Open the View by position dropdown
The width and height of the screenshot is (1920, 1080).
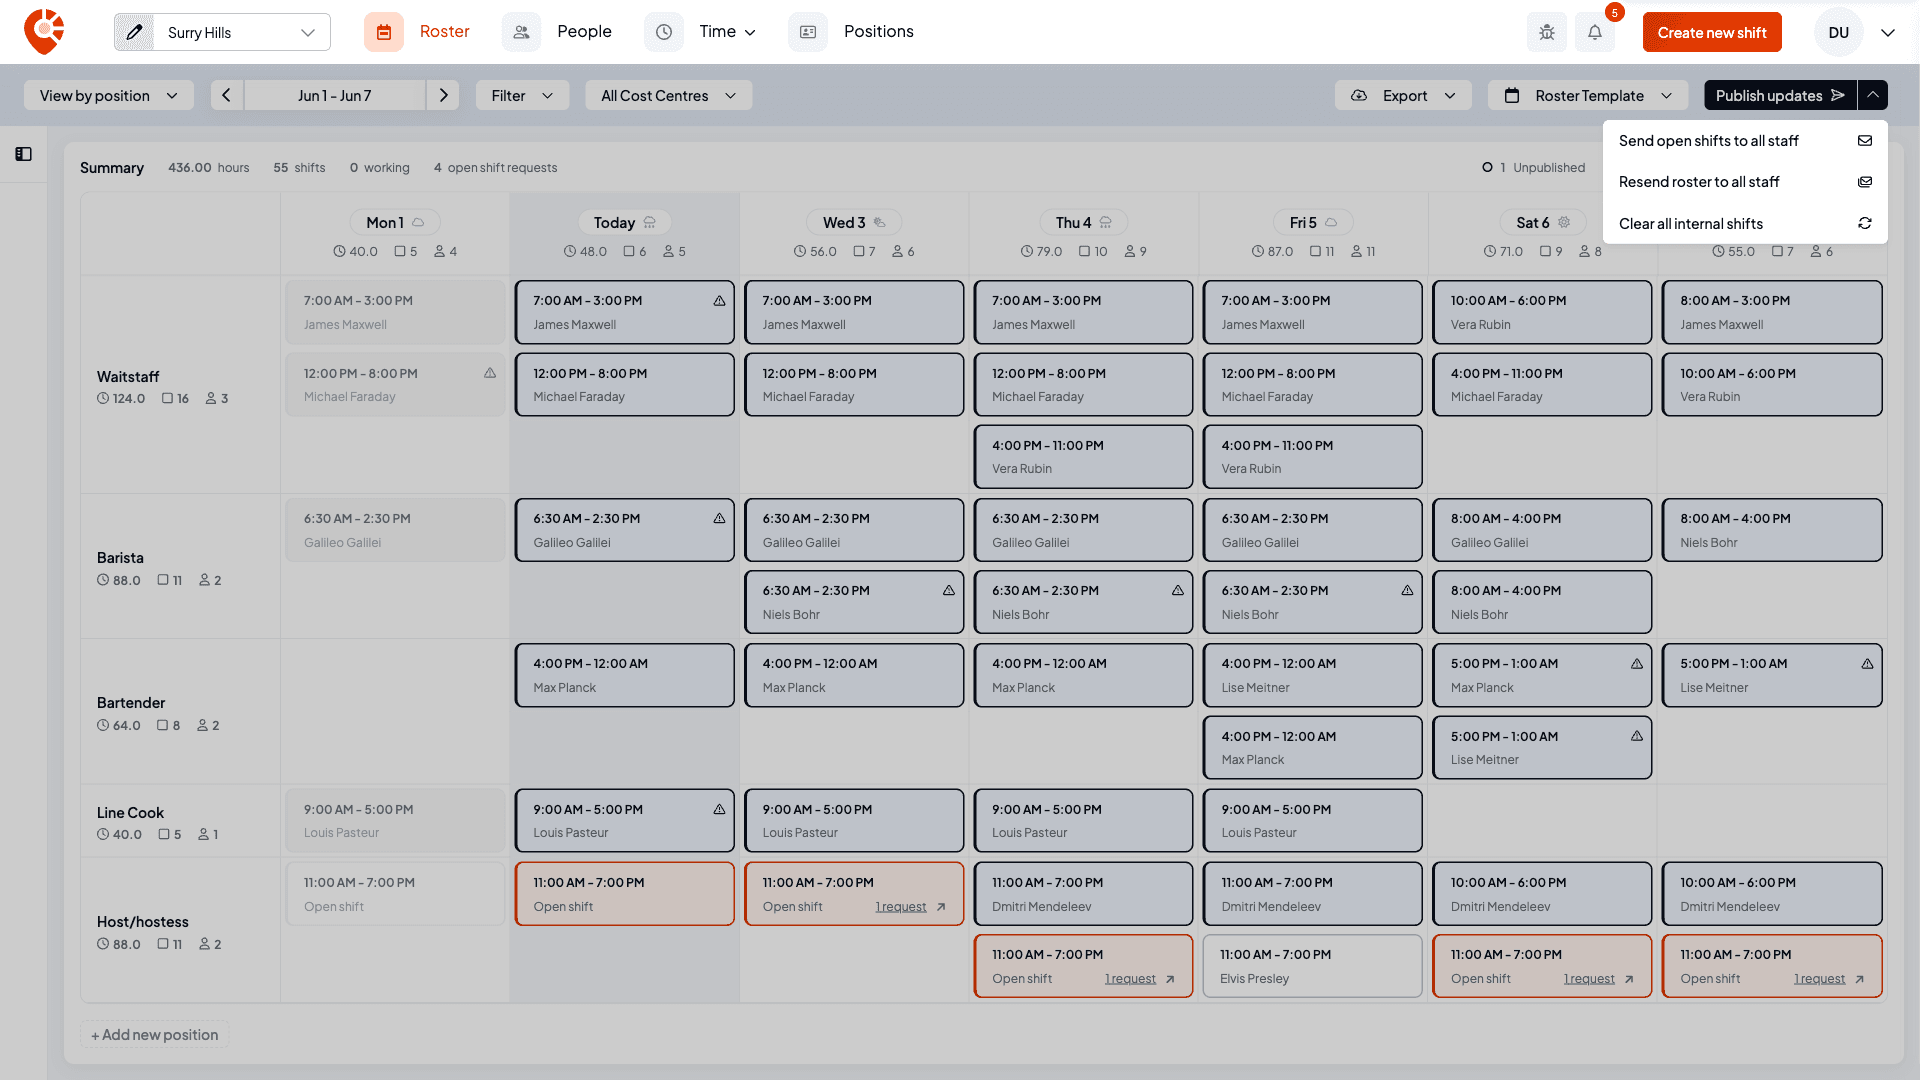coord(108,95)
